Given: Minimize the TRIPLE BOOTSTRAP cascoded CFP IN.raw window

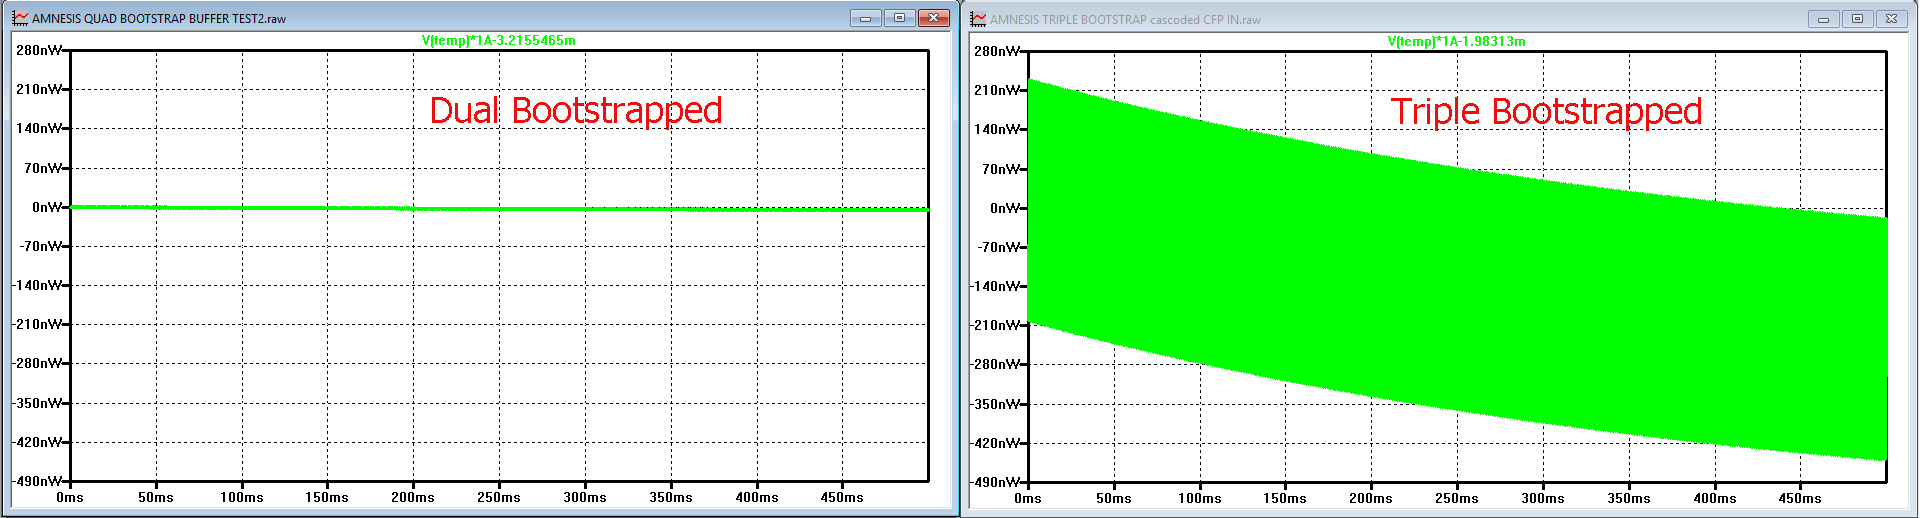Looking at the screenshot, I should 1824,19.
